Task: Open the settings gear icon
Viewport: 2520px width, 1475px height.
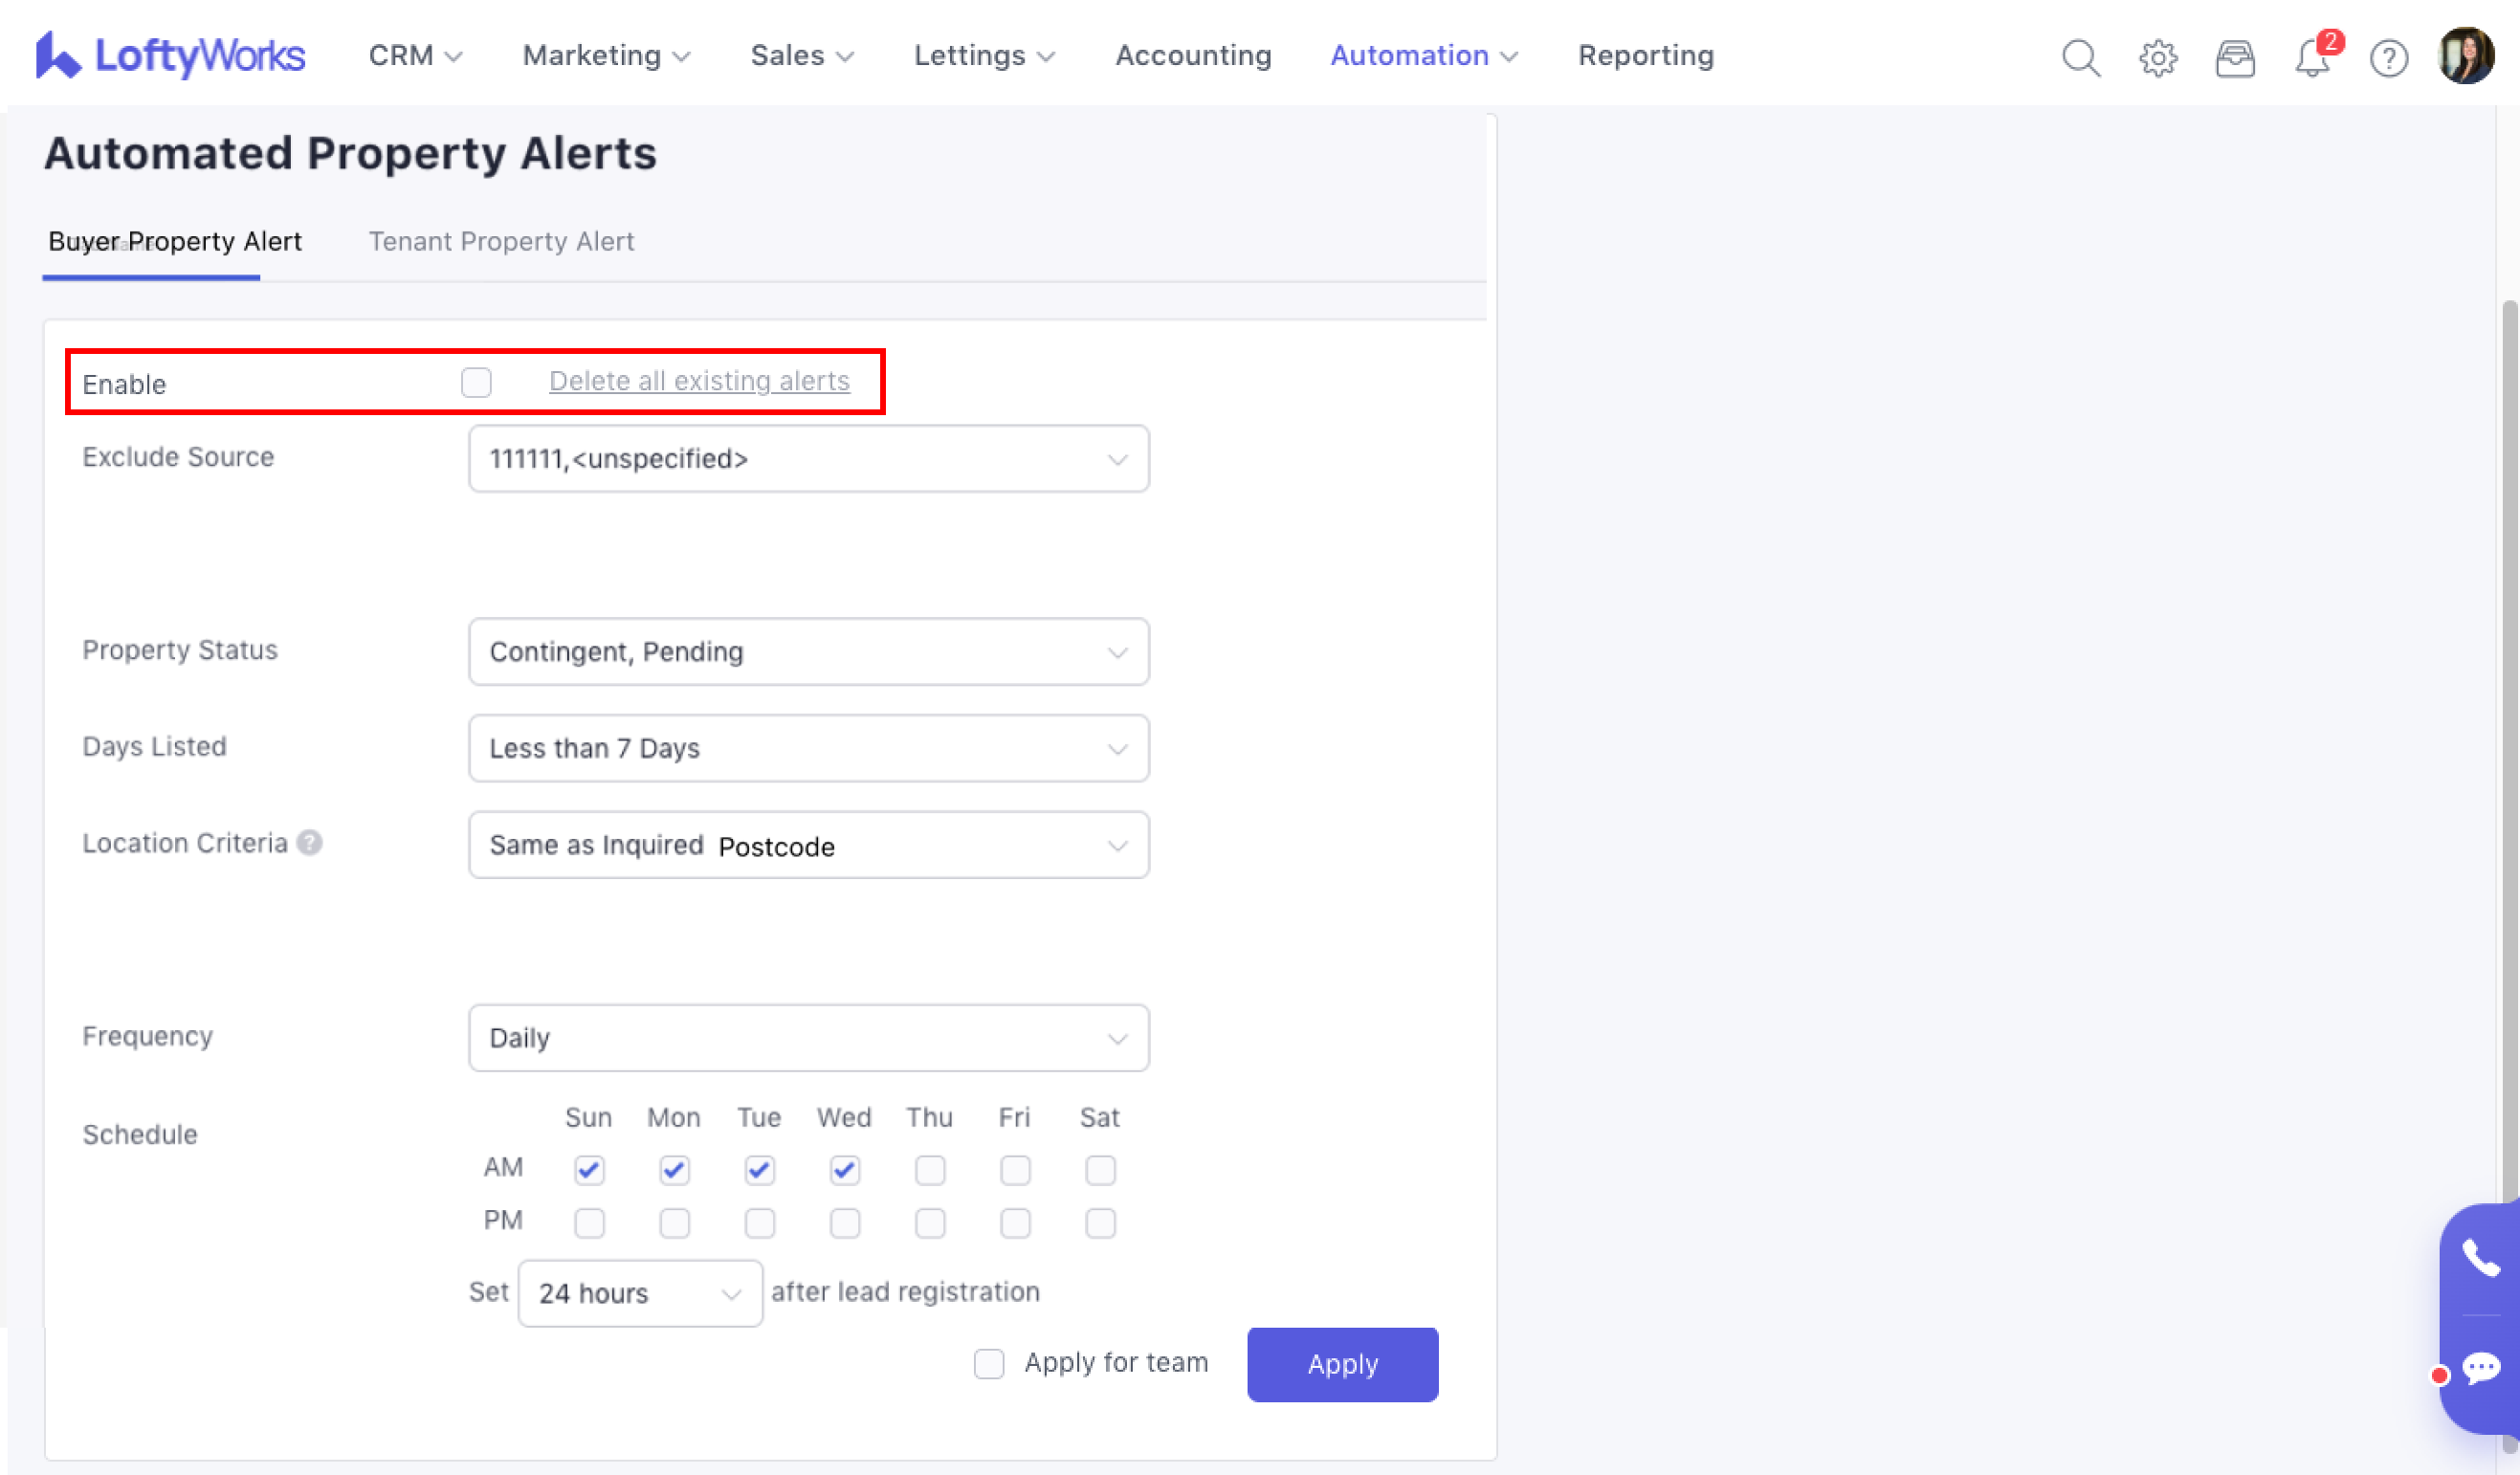Action: (x=2158, y=58)
